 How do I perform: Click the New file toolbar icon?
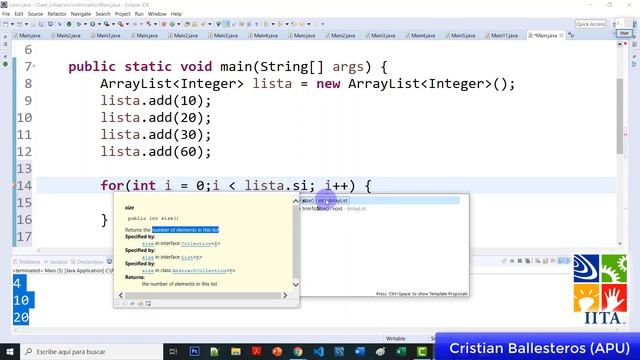tap(5, 24)
